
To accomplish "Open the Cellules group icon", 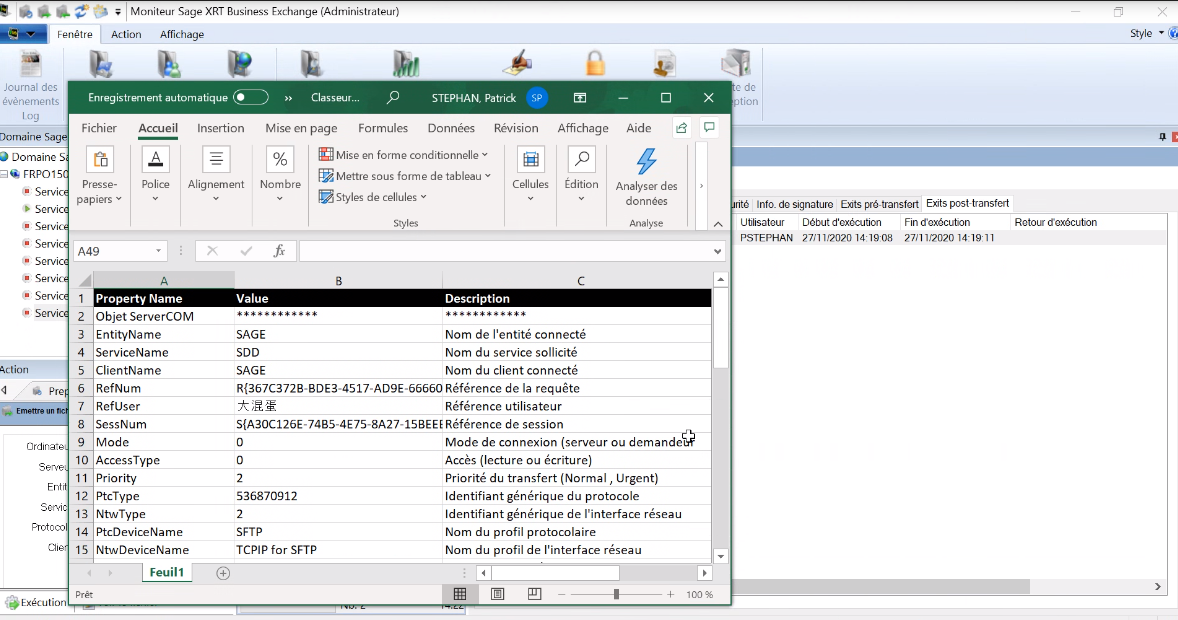I will tap(530, 160).
